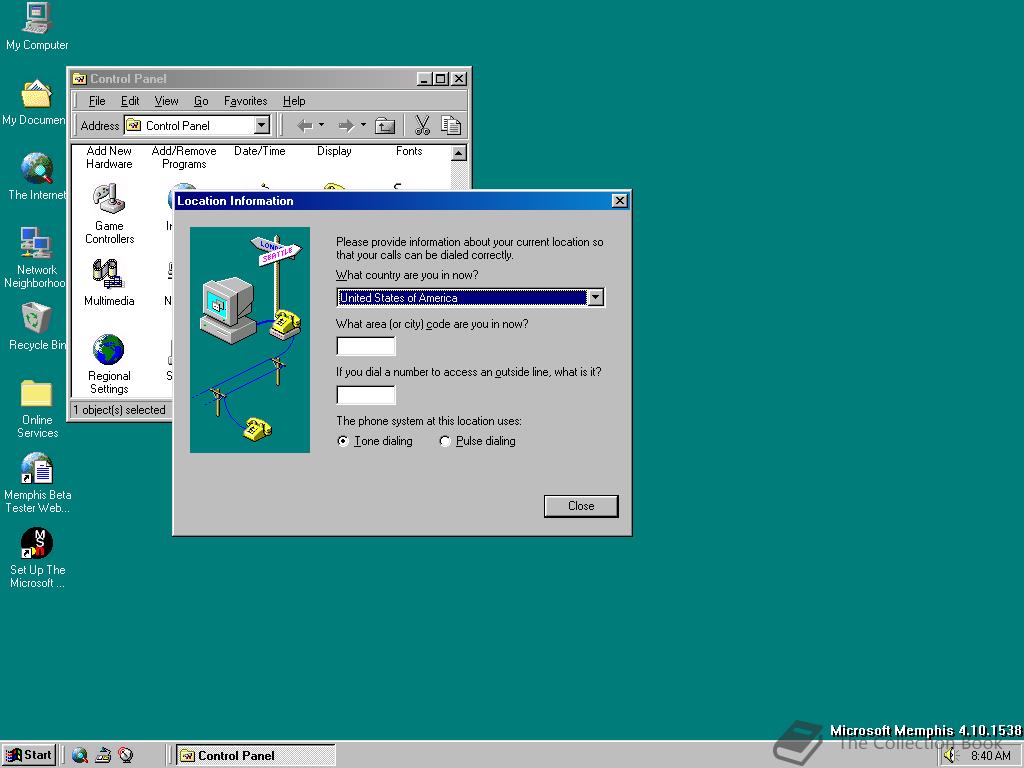Click the area code input field

click(366, 346)
